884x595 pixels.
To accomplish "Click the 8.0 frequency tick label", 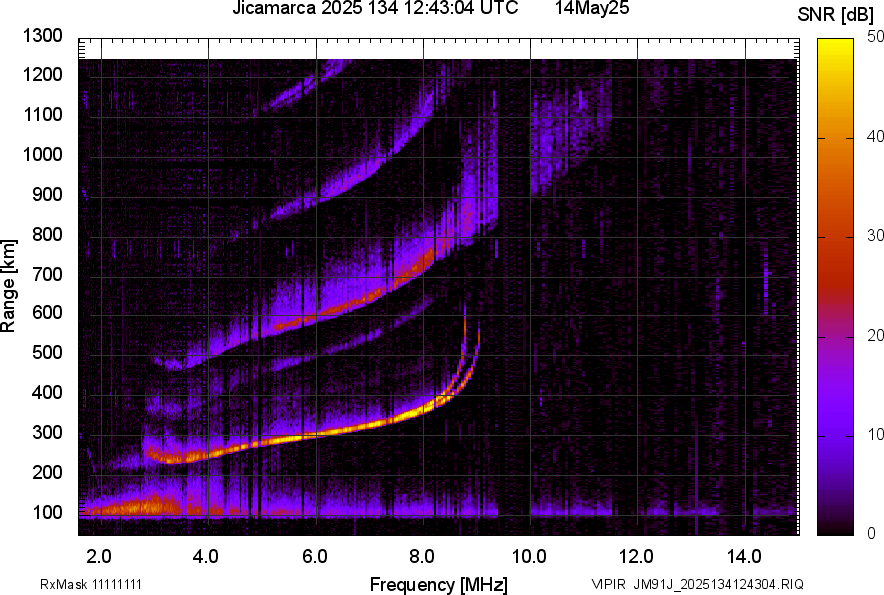I will [422, 556].
